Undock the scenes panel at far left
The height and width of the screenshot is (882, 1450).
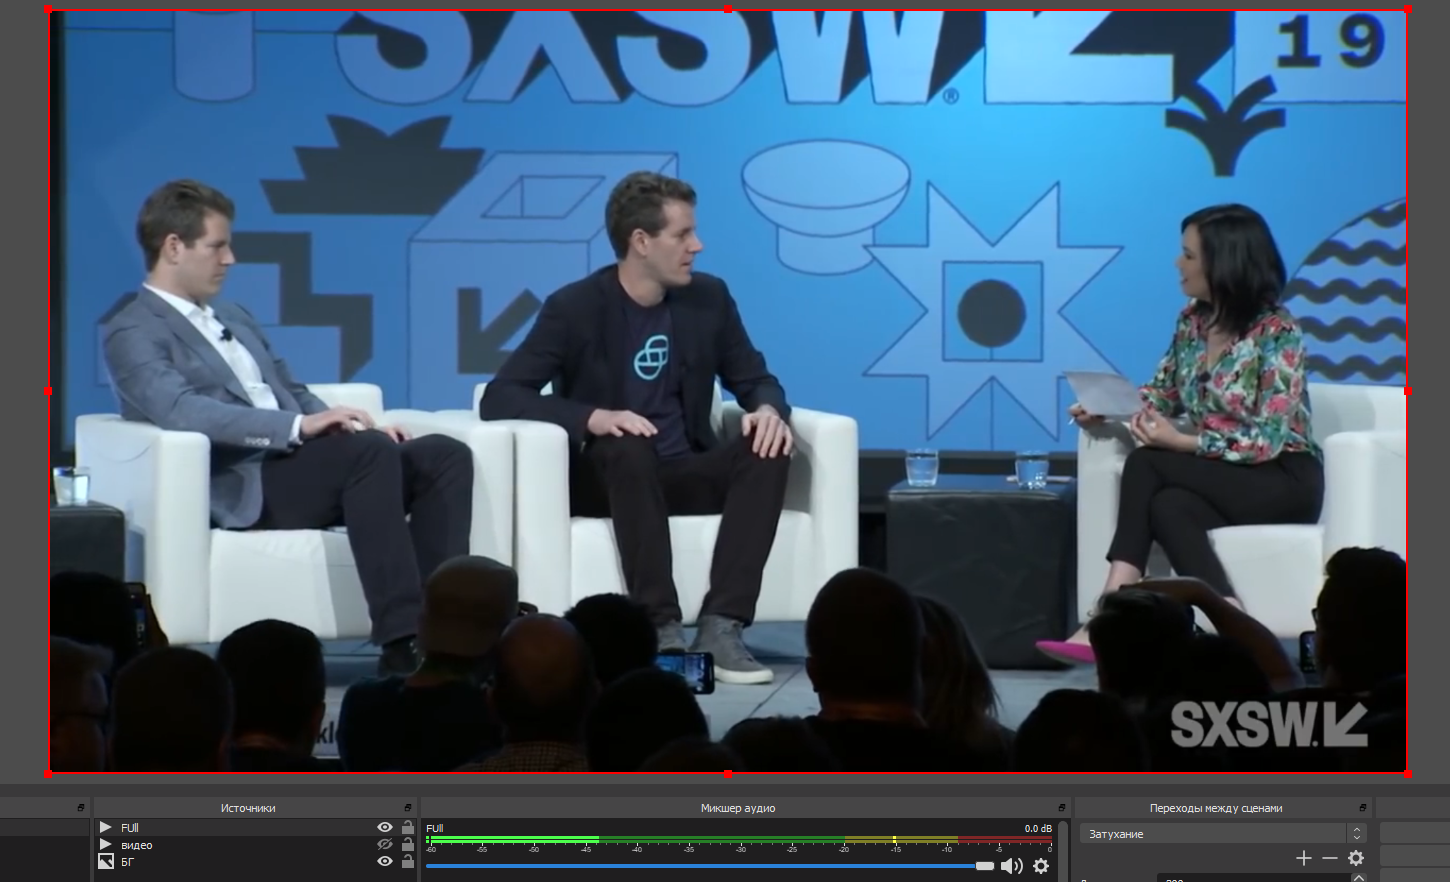click(81, 807)
